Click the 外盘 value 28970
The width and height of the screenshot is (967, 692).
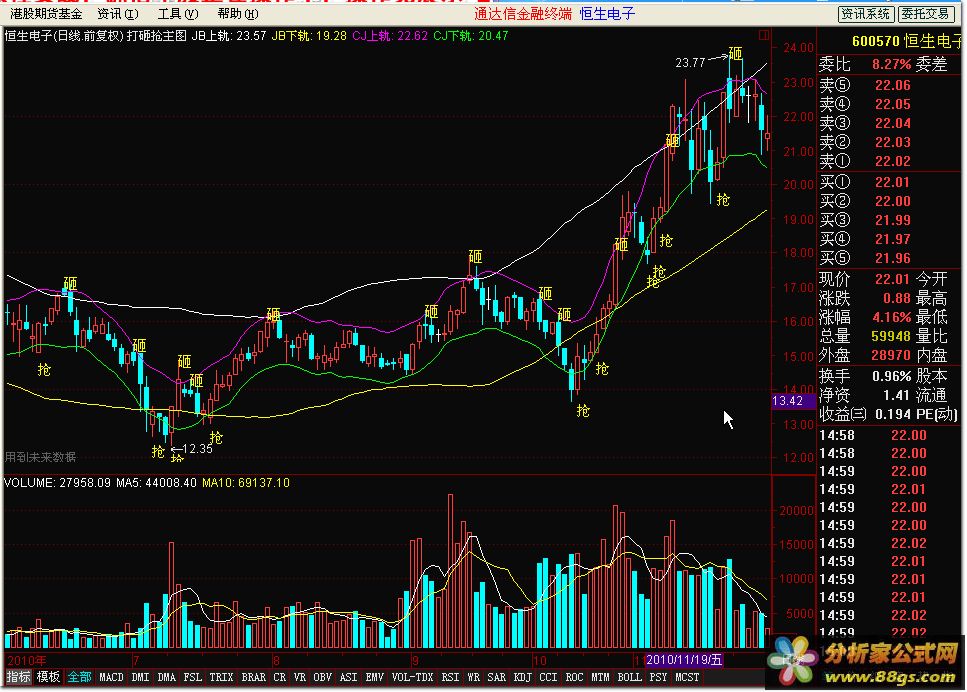point(891,356)
